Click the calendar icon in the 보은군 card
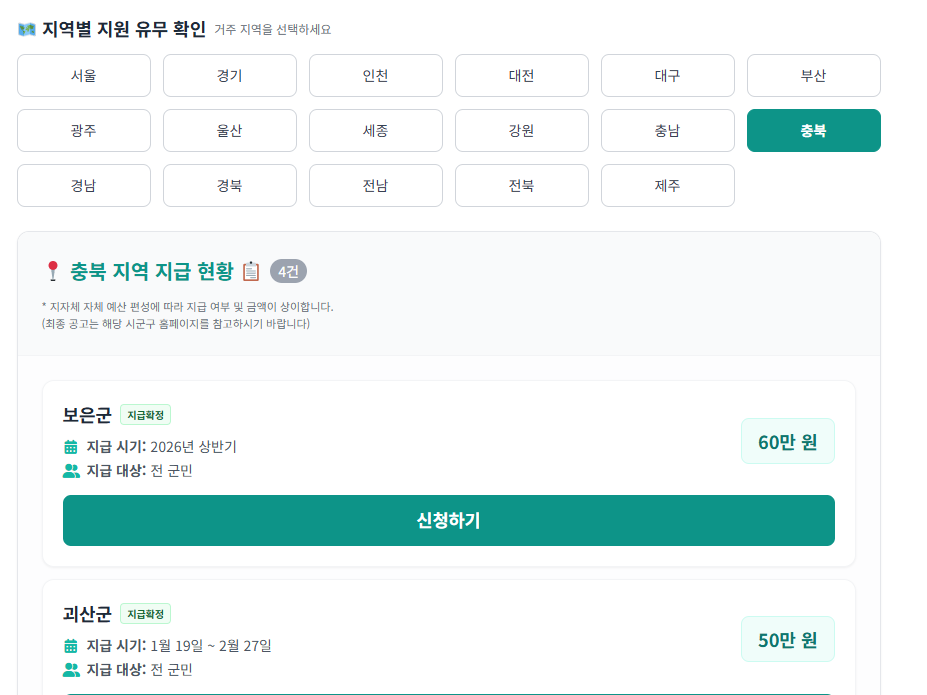 (x=71, y=447)
